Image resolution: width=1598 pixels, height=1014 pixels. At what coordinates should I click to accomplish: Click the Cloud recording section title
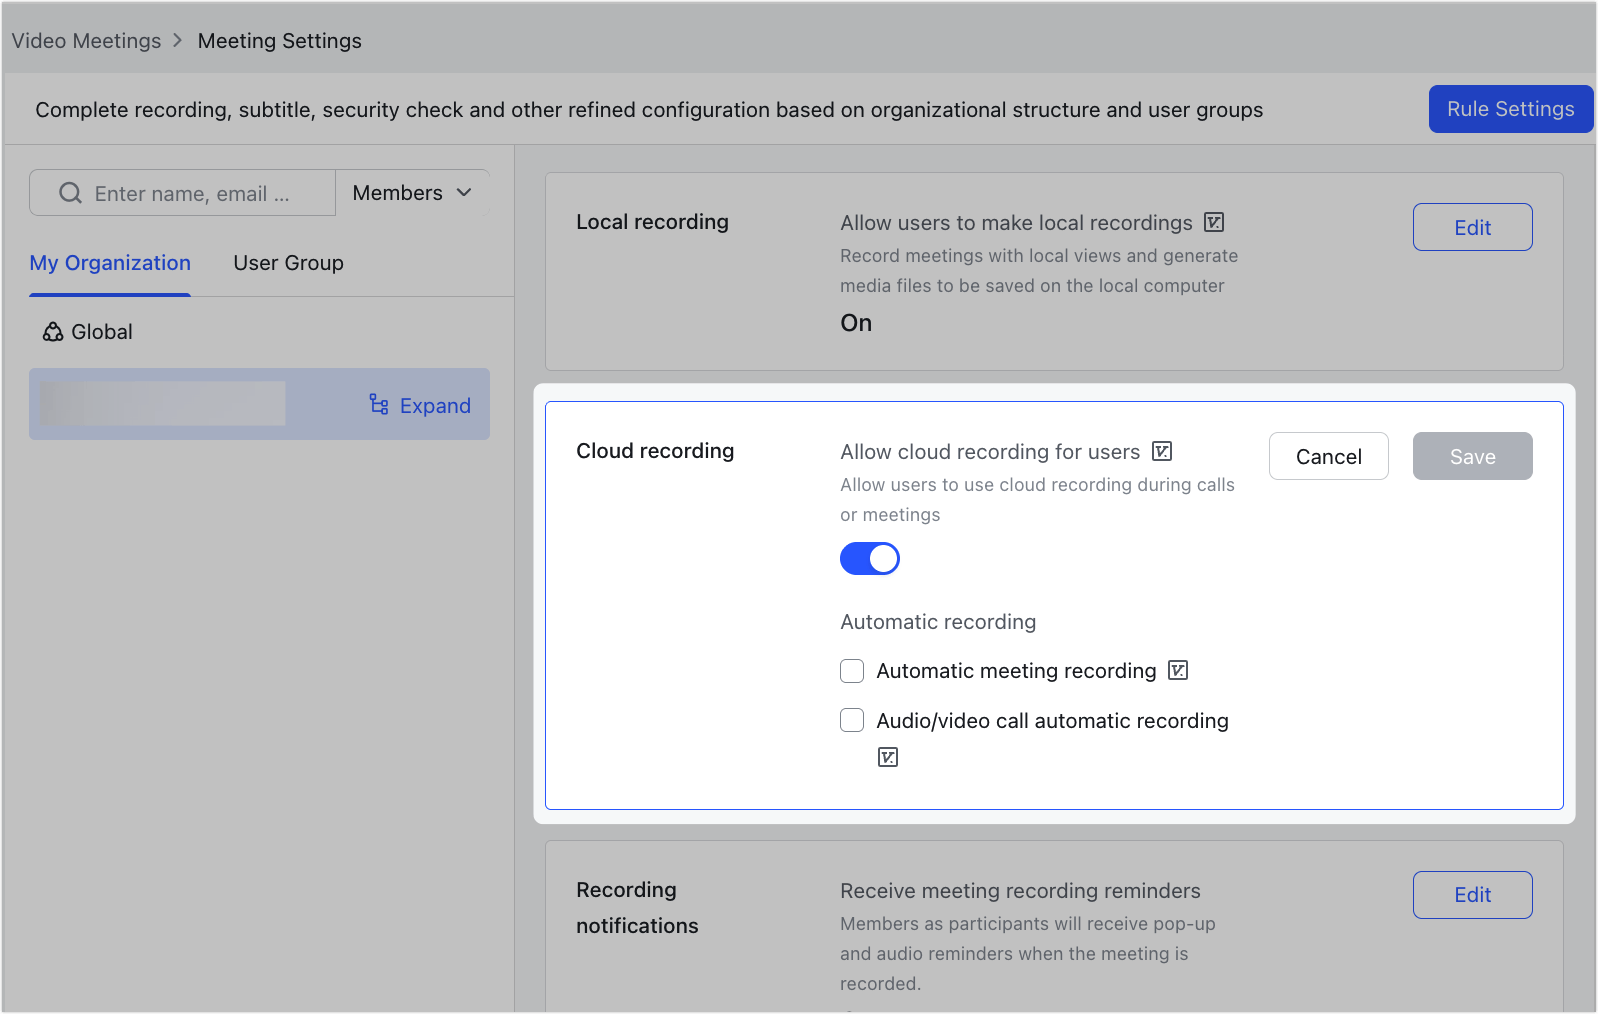655,451
